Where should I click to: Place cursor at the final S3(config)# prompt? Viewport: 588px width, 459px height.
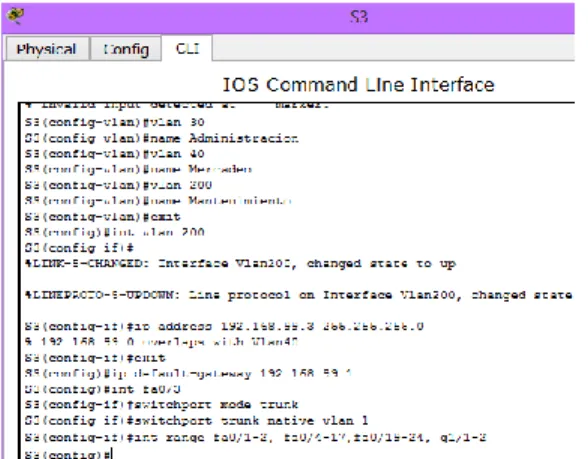click(x=68, y=454)
